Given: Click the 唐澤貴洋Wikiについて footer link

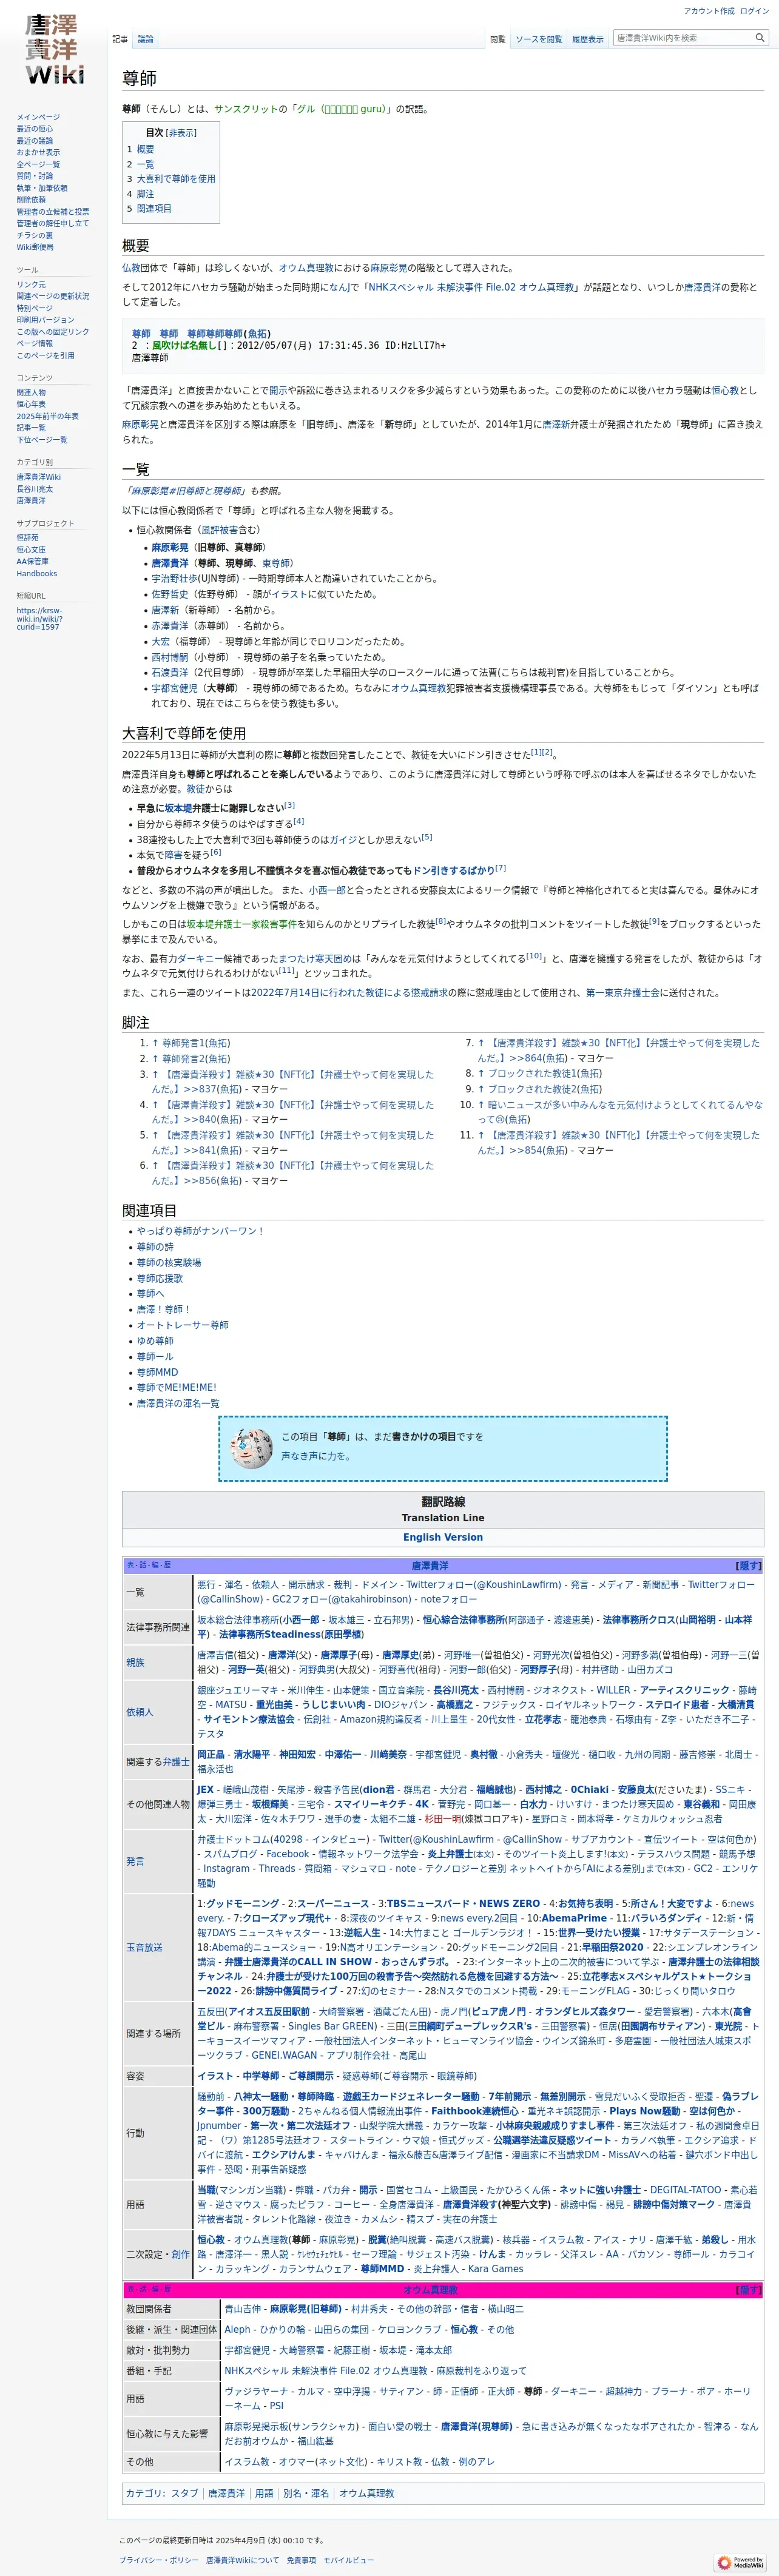Looking at the screenshot, I should (x=243, y=2560).
